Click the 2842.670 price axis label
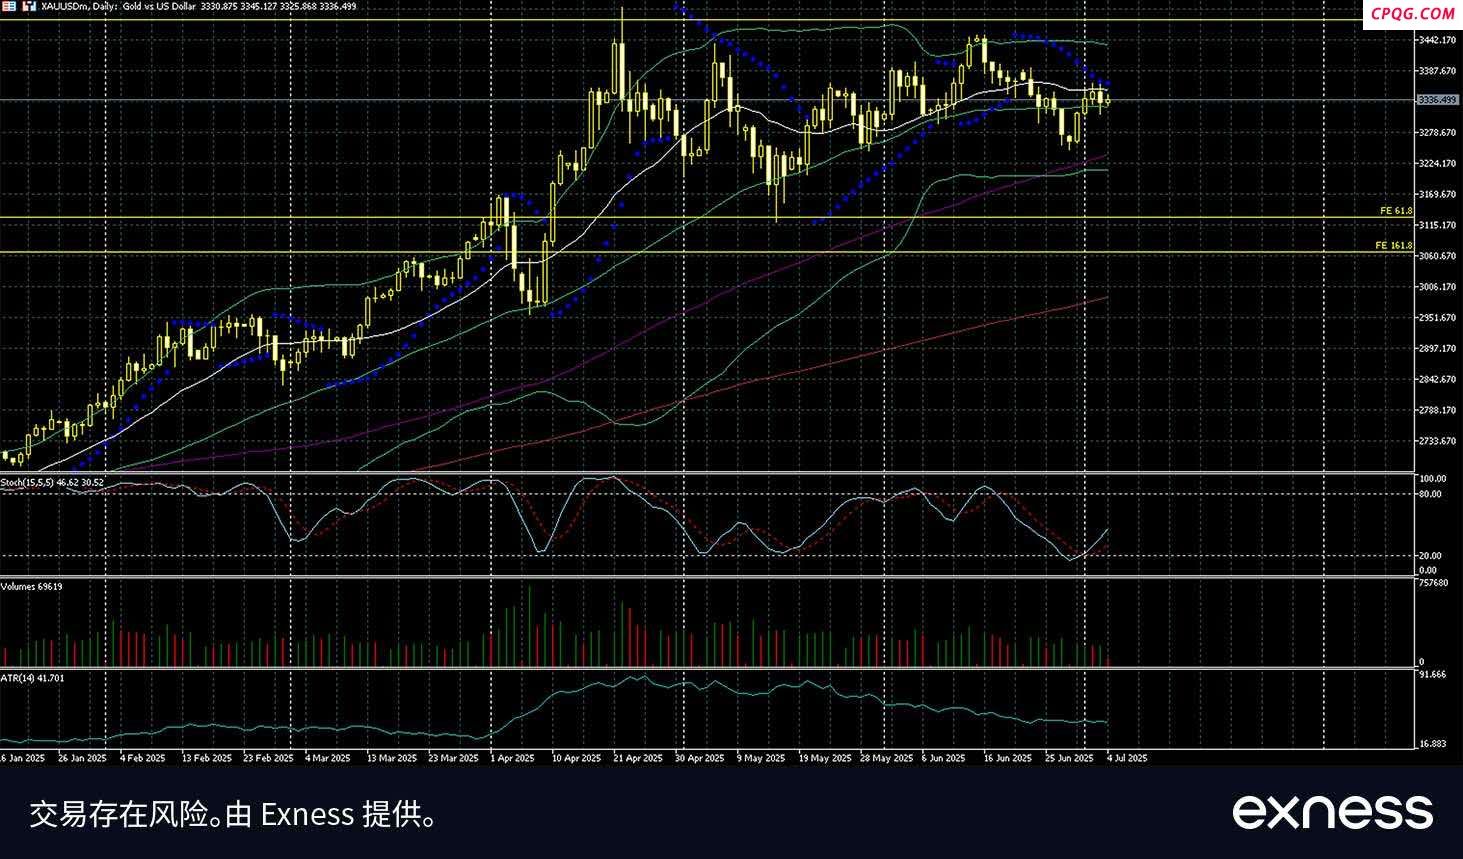The height and width of the screenshot is (859, 1463). (x=1437, y=379)
